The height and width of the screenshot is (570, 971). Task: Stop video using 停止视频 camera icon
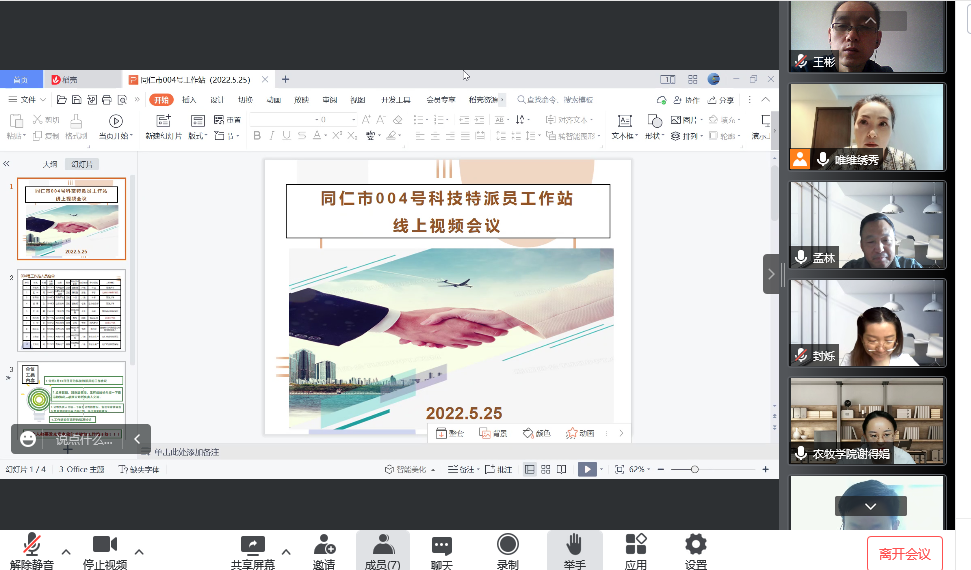tap(105, 545)
